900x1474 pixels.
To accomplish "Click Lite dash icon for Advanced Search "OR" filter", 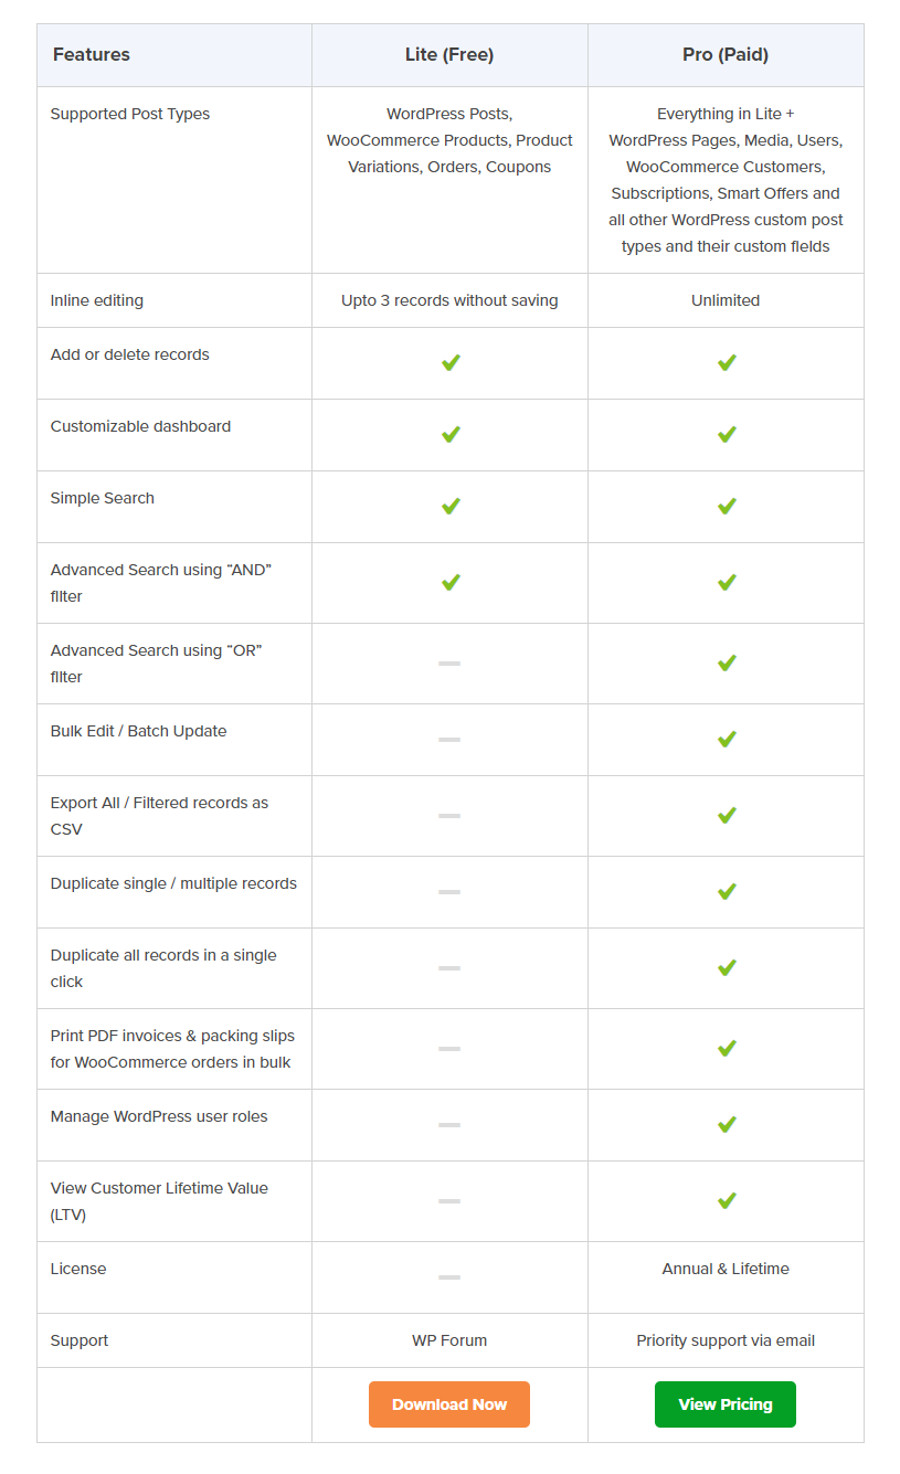I will click(450, 663).
